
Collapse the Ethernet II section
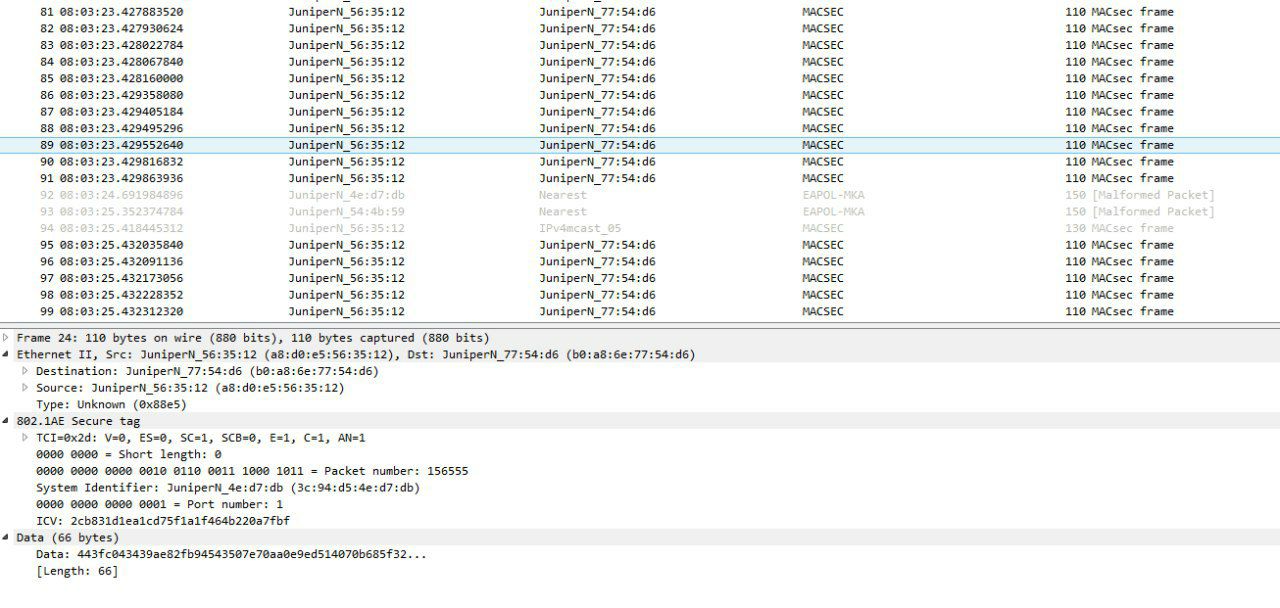tap(6, 355)
